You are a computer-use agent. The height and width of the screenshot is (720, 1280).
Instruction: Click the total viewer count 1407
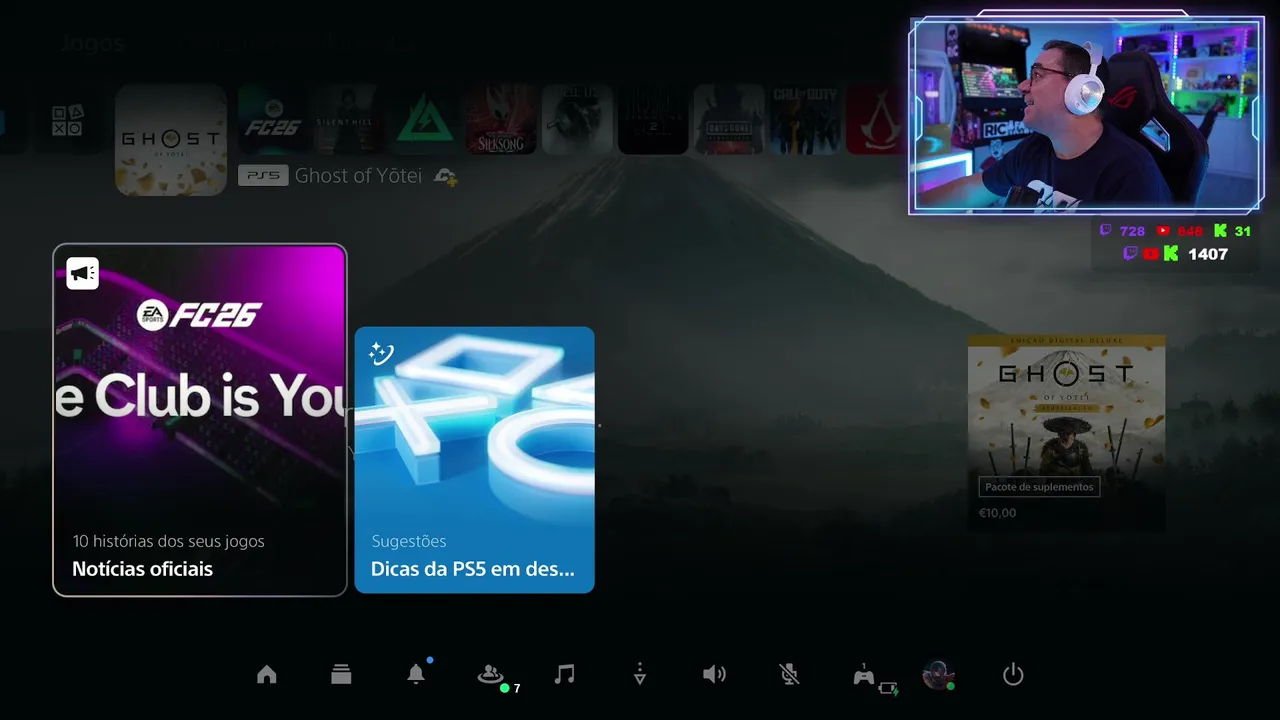[1207, 254]
